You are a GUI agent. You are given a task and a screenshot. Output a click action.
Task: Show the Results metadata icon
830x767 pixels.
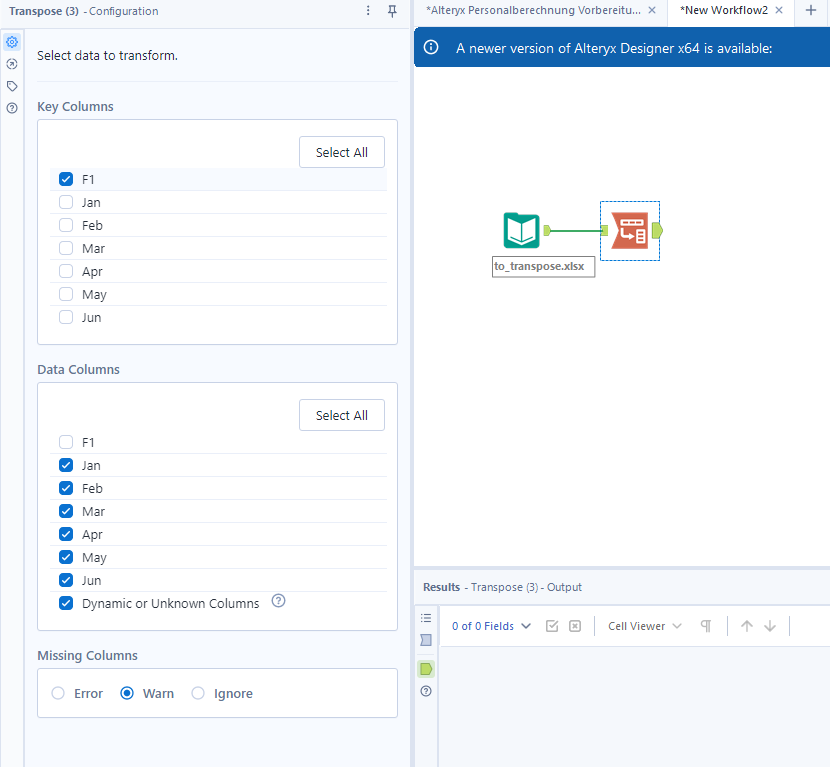(x=426, y=640)
